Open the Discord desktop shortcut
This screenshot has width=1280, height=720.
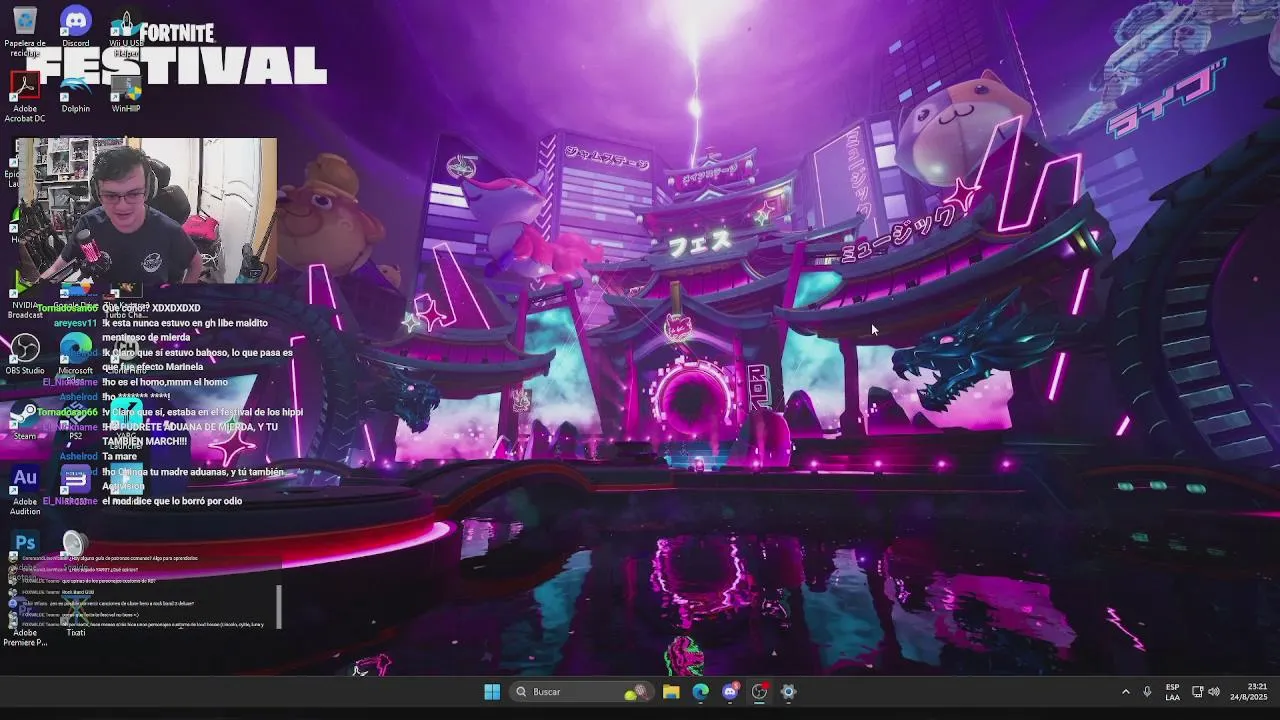[x=76, y=26]
